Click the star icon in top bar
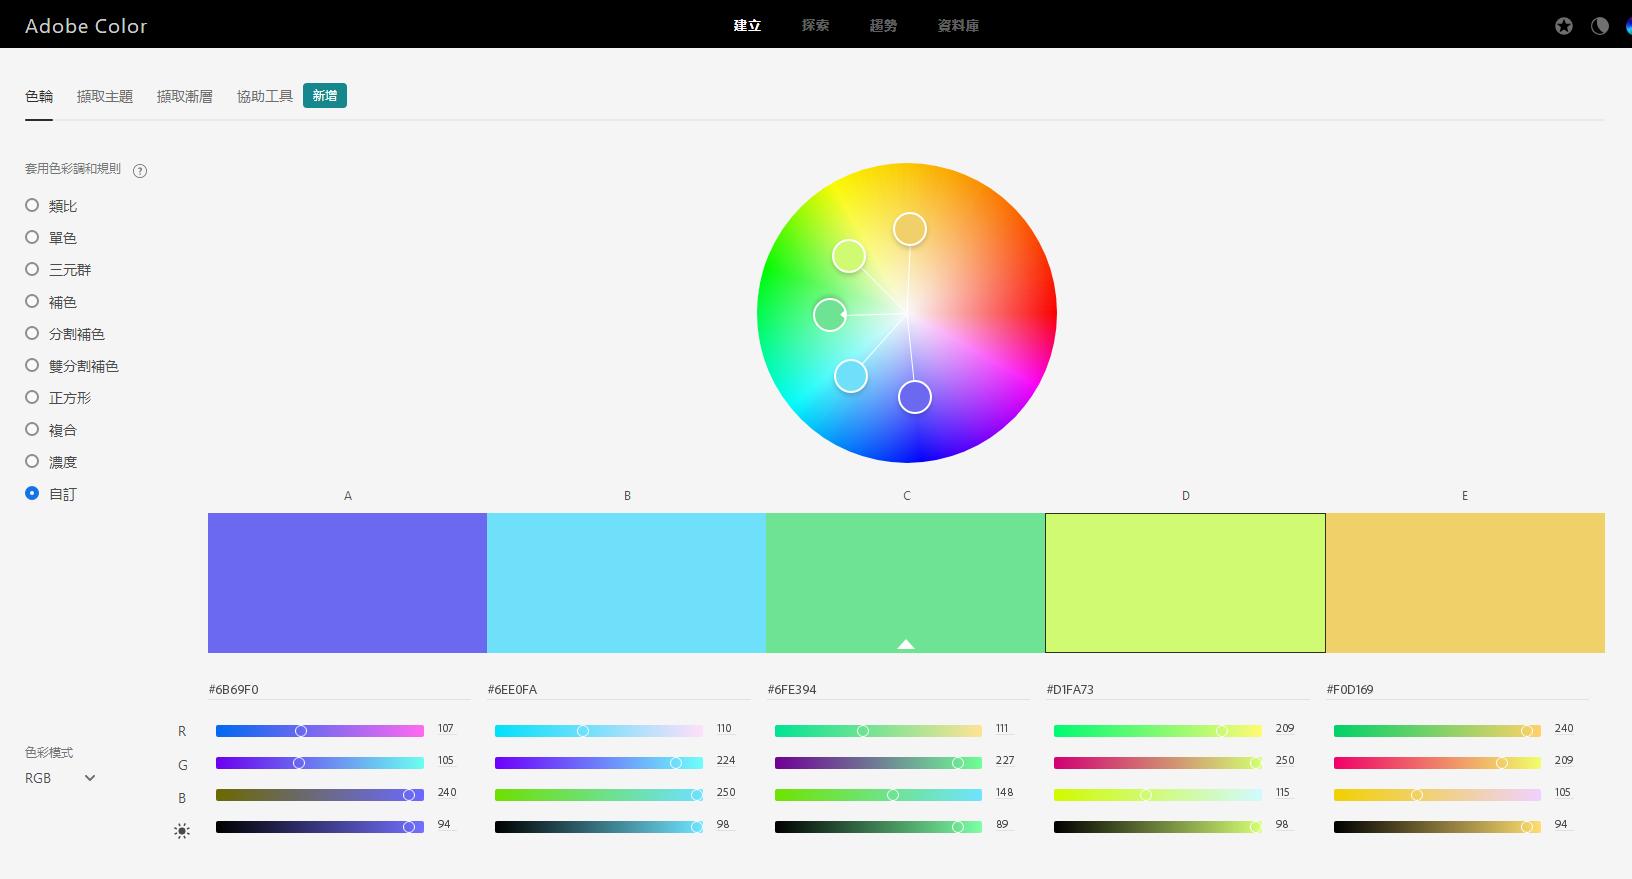This screenshot has width=1632, height=879. [x=1564, y=26]
